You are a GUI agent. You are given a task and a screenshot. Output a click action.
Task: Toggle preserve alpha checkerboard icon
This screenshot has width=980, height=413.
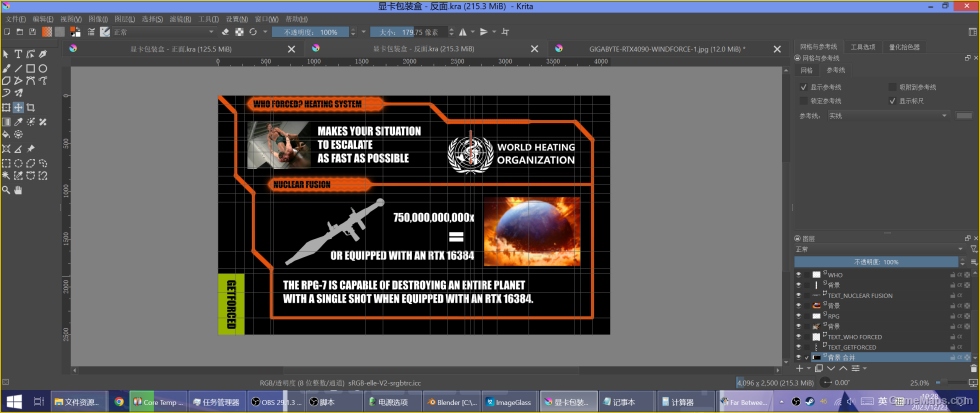[x=239, y=32]
